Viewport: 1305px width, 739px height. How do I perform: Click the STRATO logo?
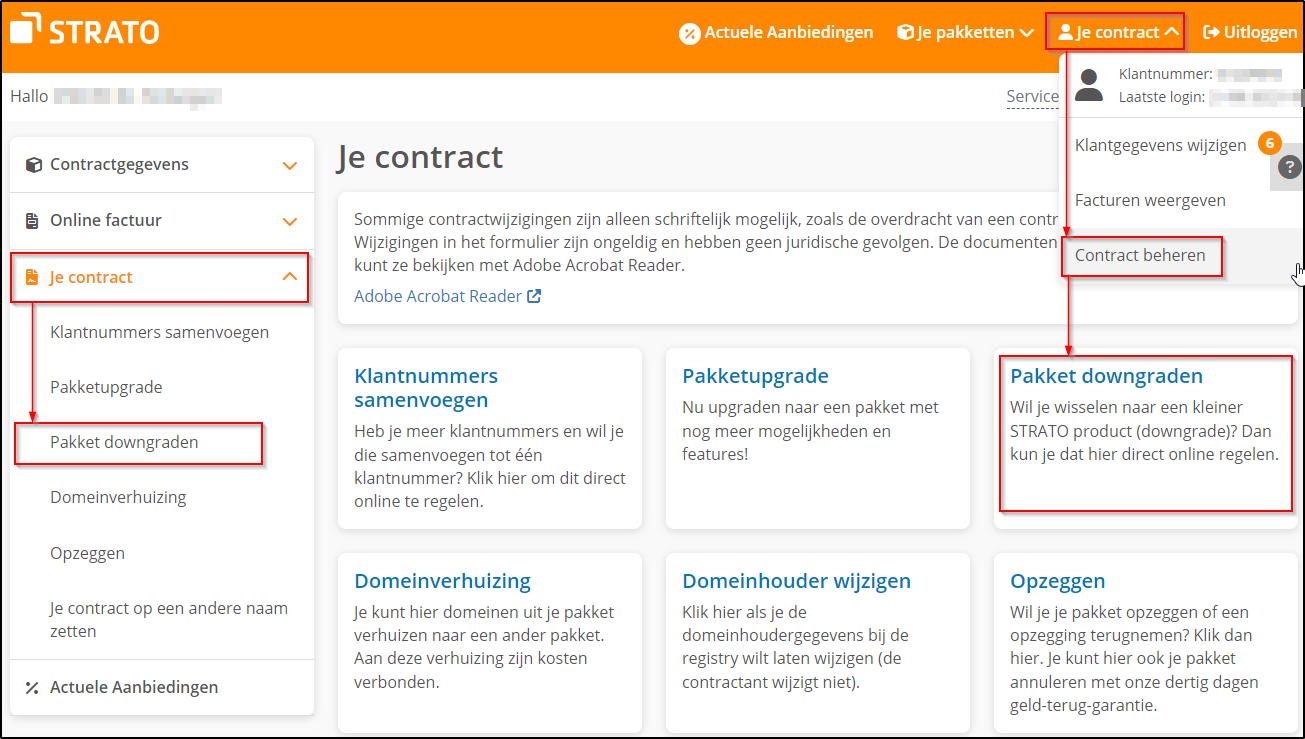coord(85,31)
